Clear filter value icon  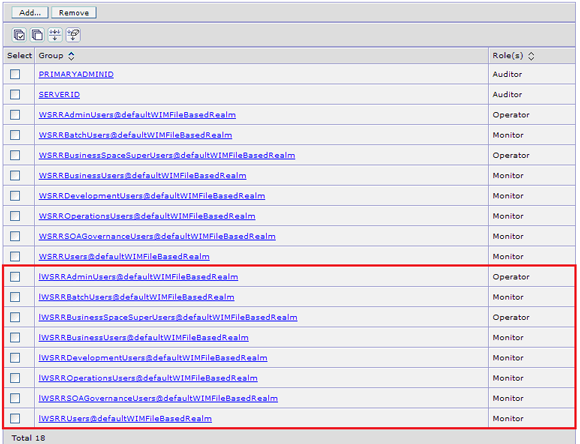point(73,35)
